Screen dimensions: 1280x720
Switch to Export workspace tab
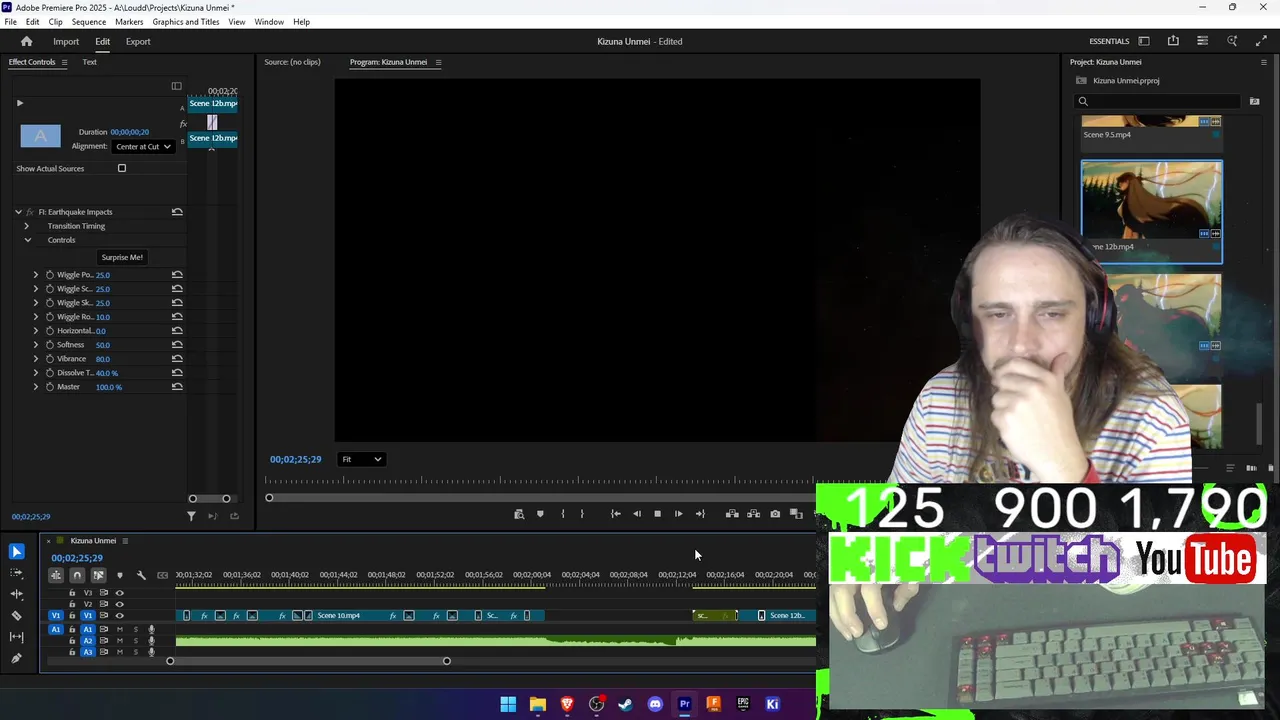(x=138, y=41)
